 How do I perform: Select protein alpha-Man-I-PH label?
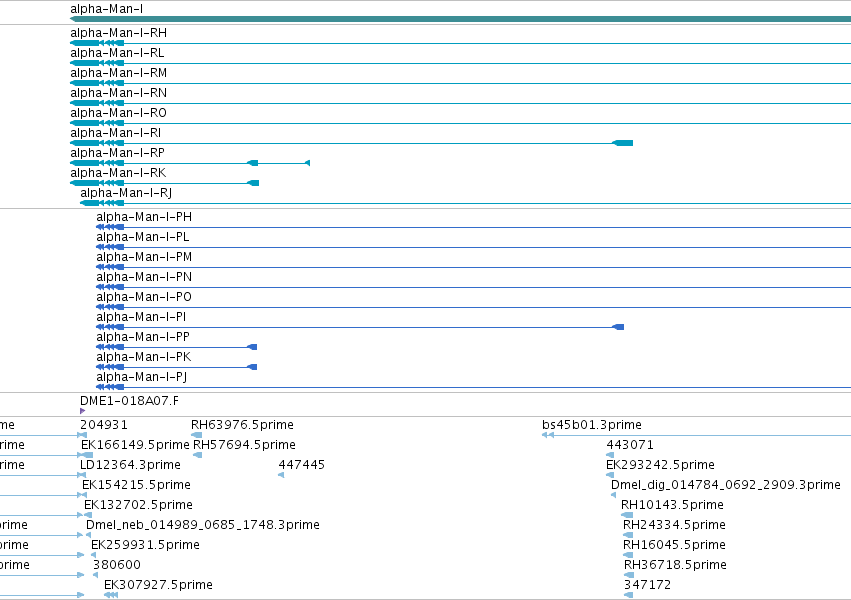144,218
